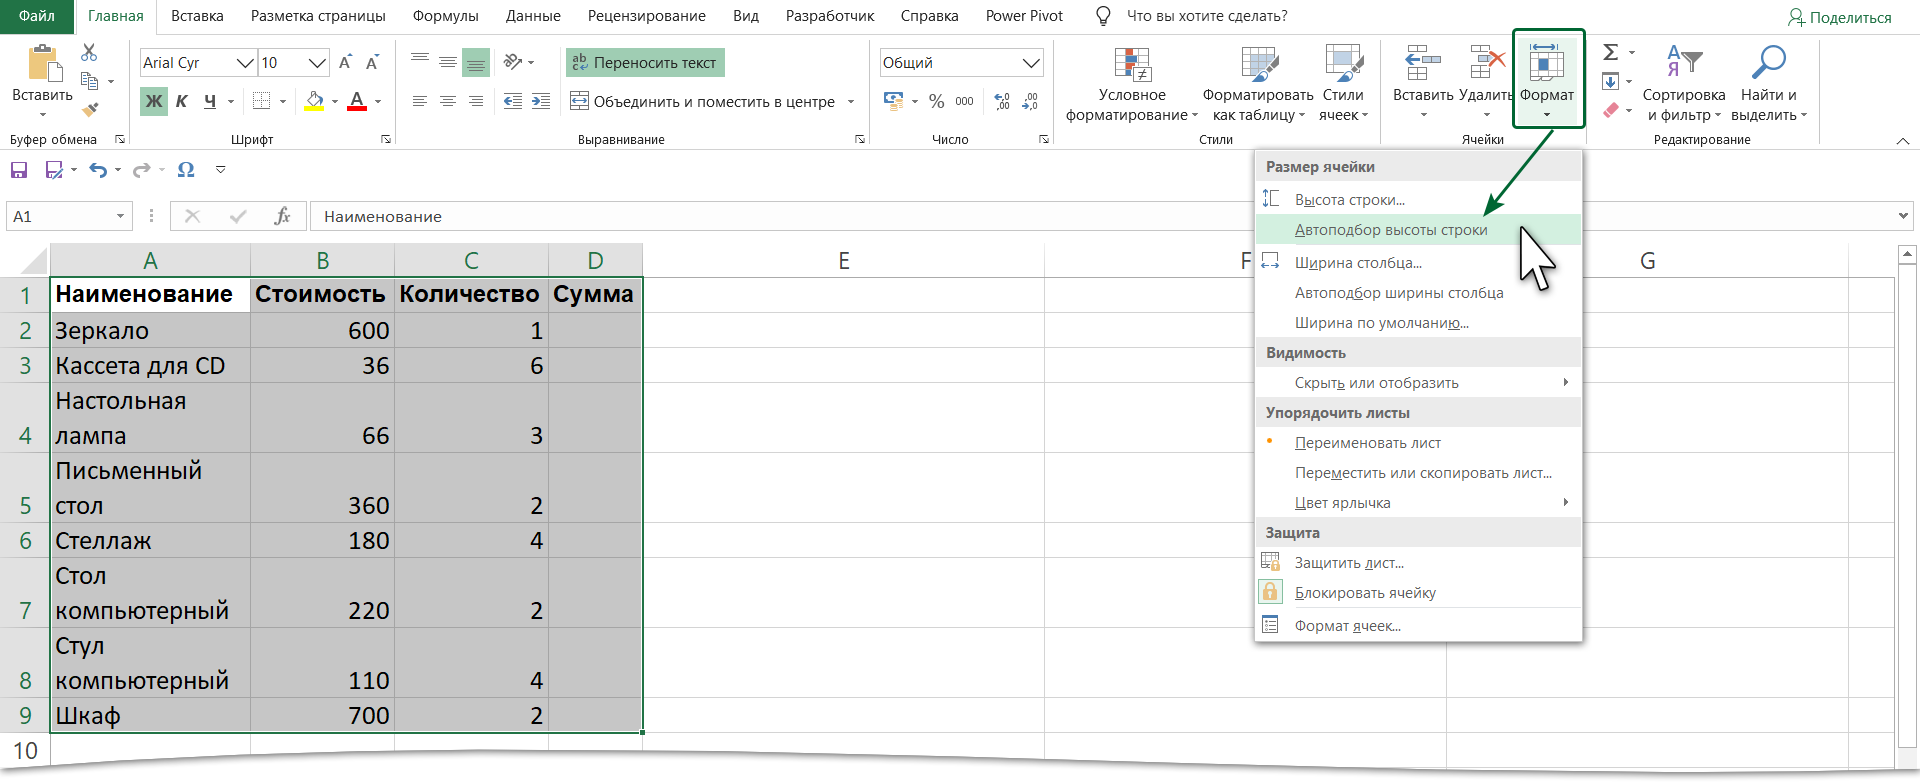
Task: Select Высота строки... menu item
Action: click(1418, 200)
